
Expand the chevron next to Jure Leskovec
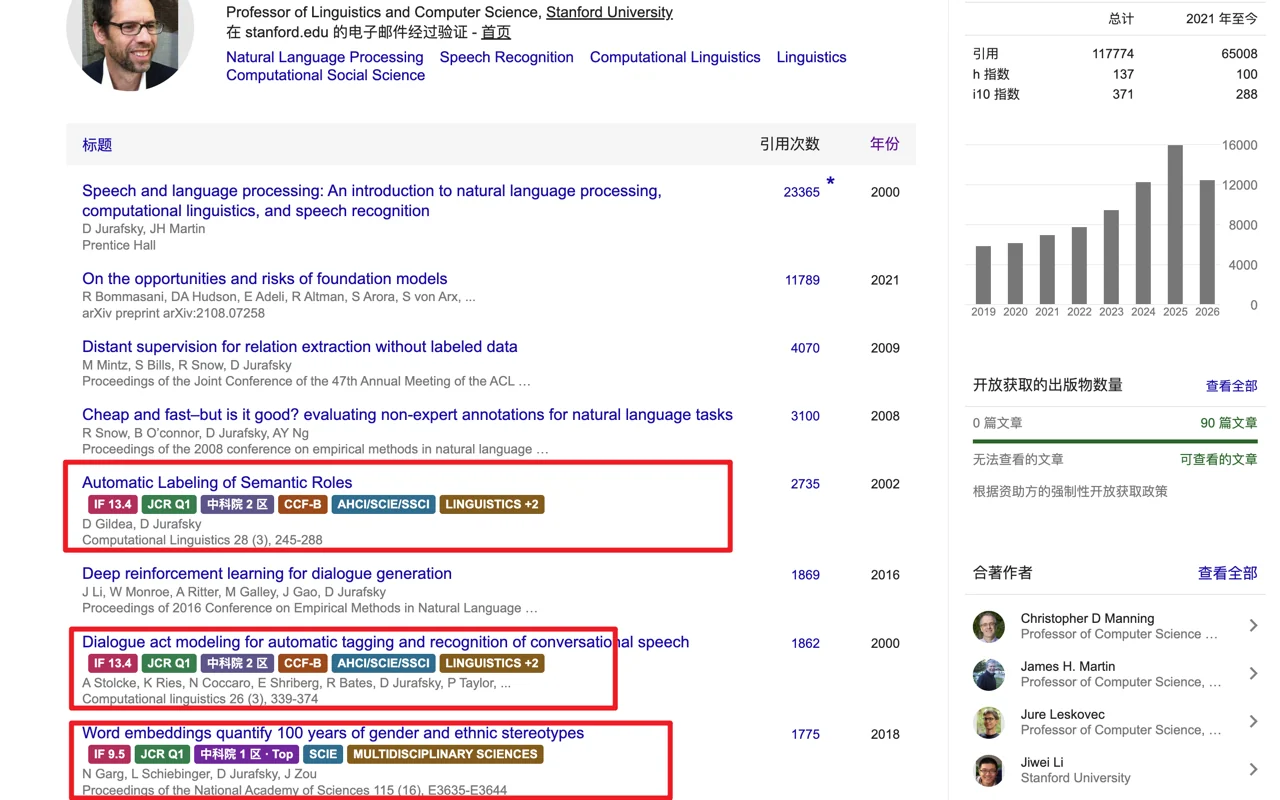click(x=1253, y=722)
